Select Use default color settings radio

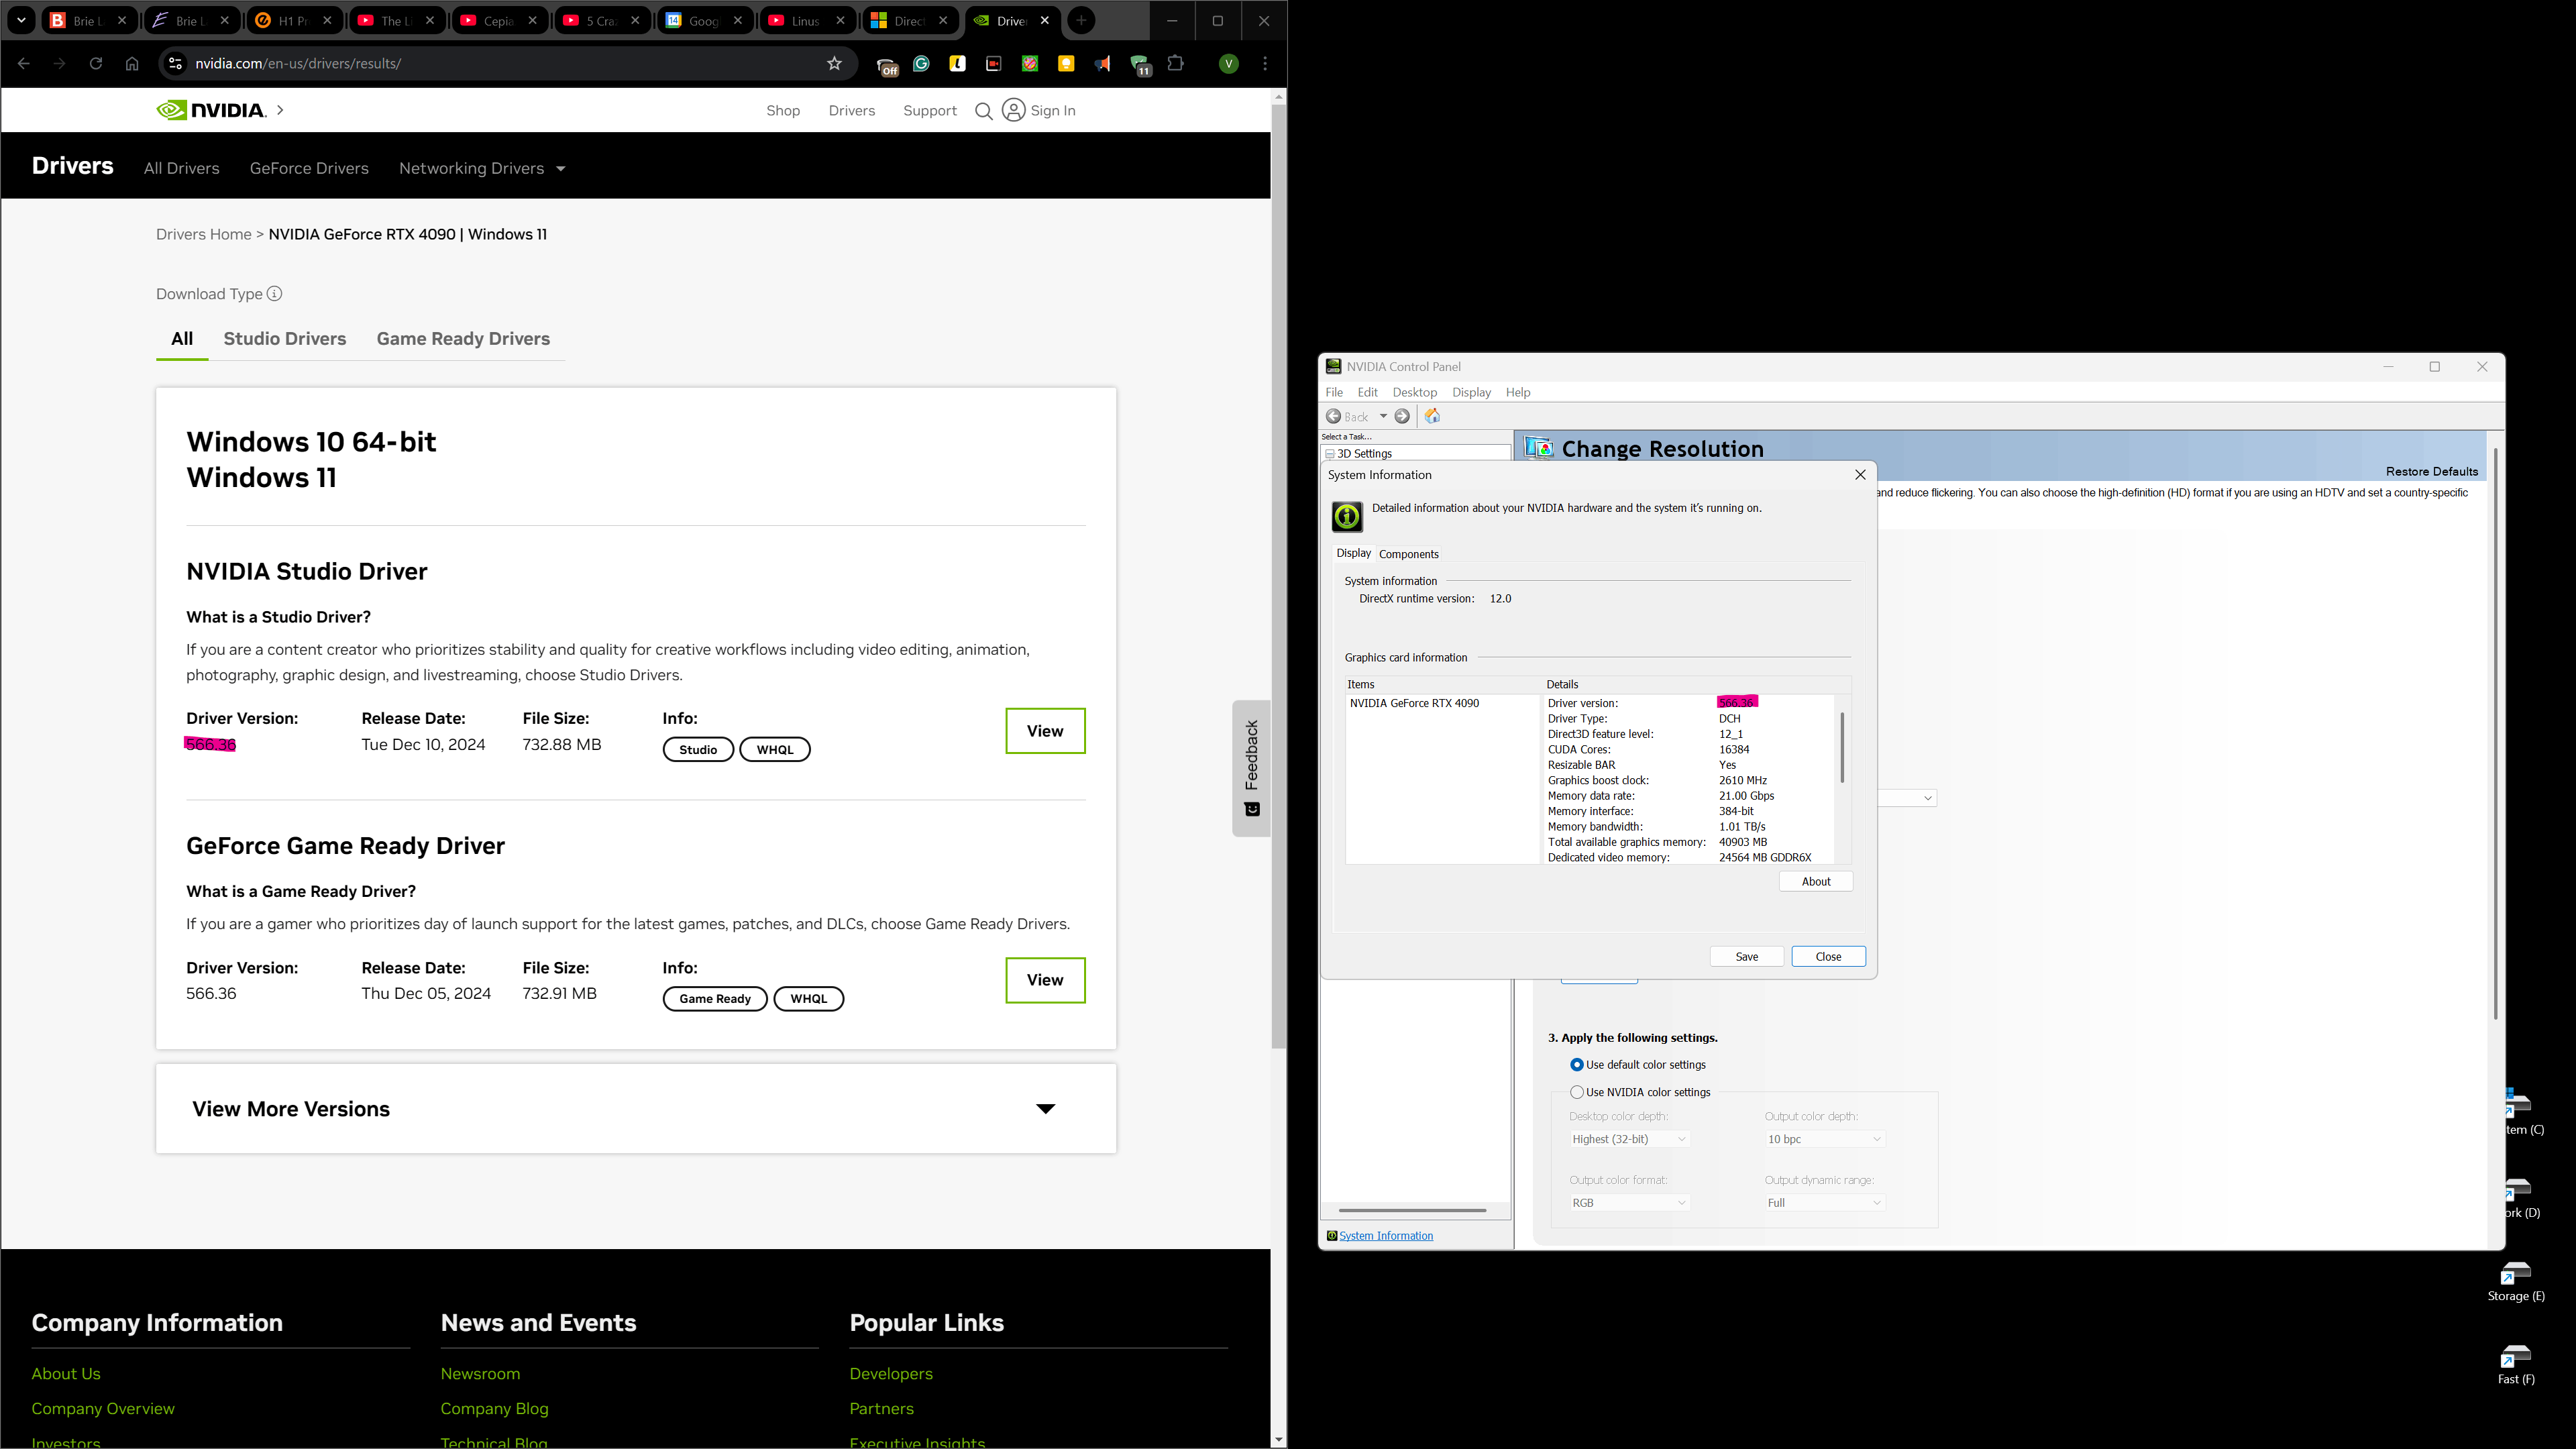[x=1577, y=1065]
